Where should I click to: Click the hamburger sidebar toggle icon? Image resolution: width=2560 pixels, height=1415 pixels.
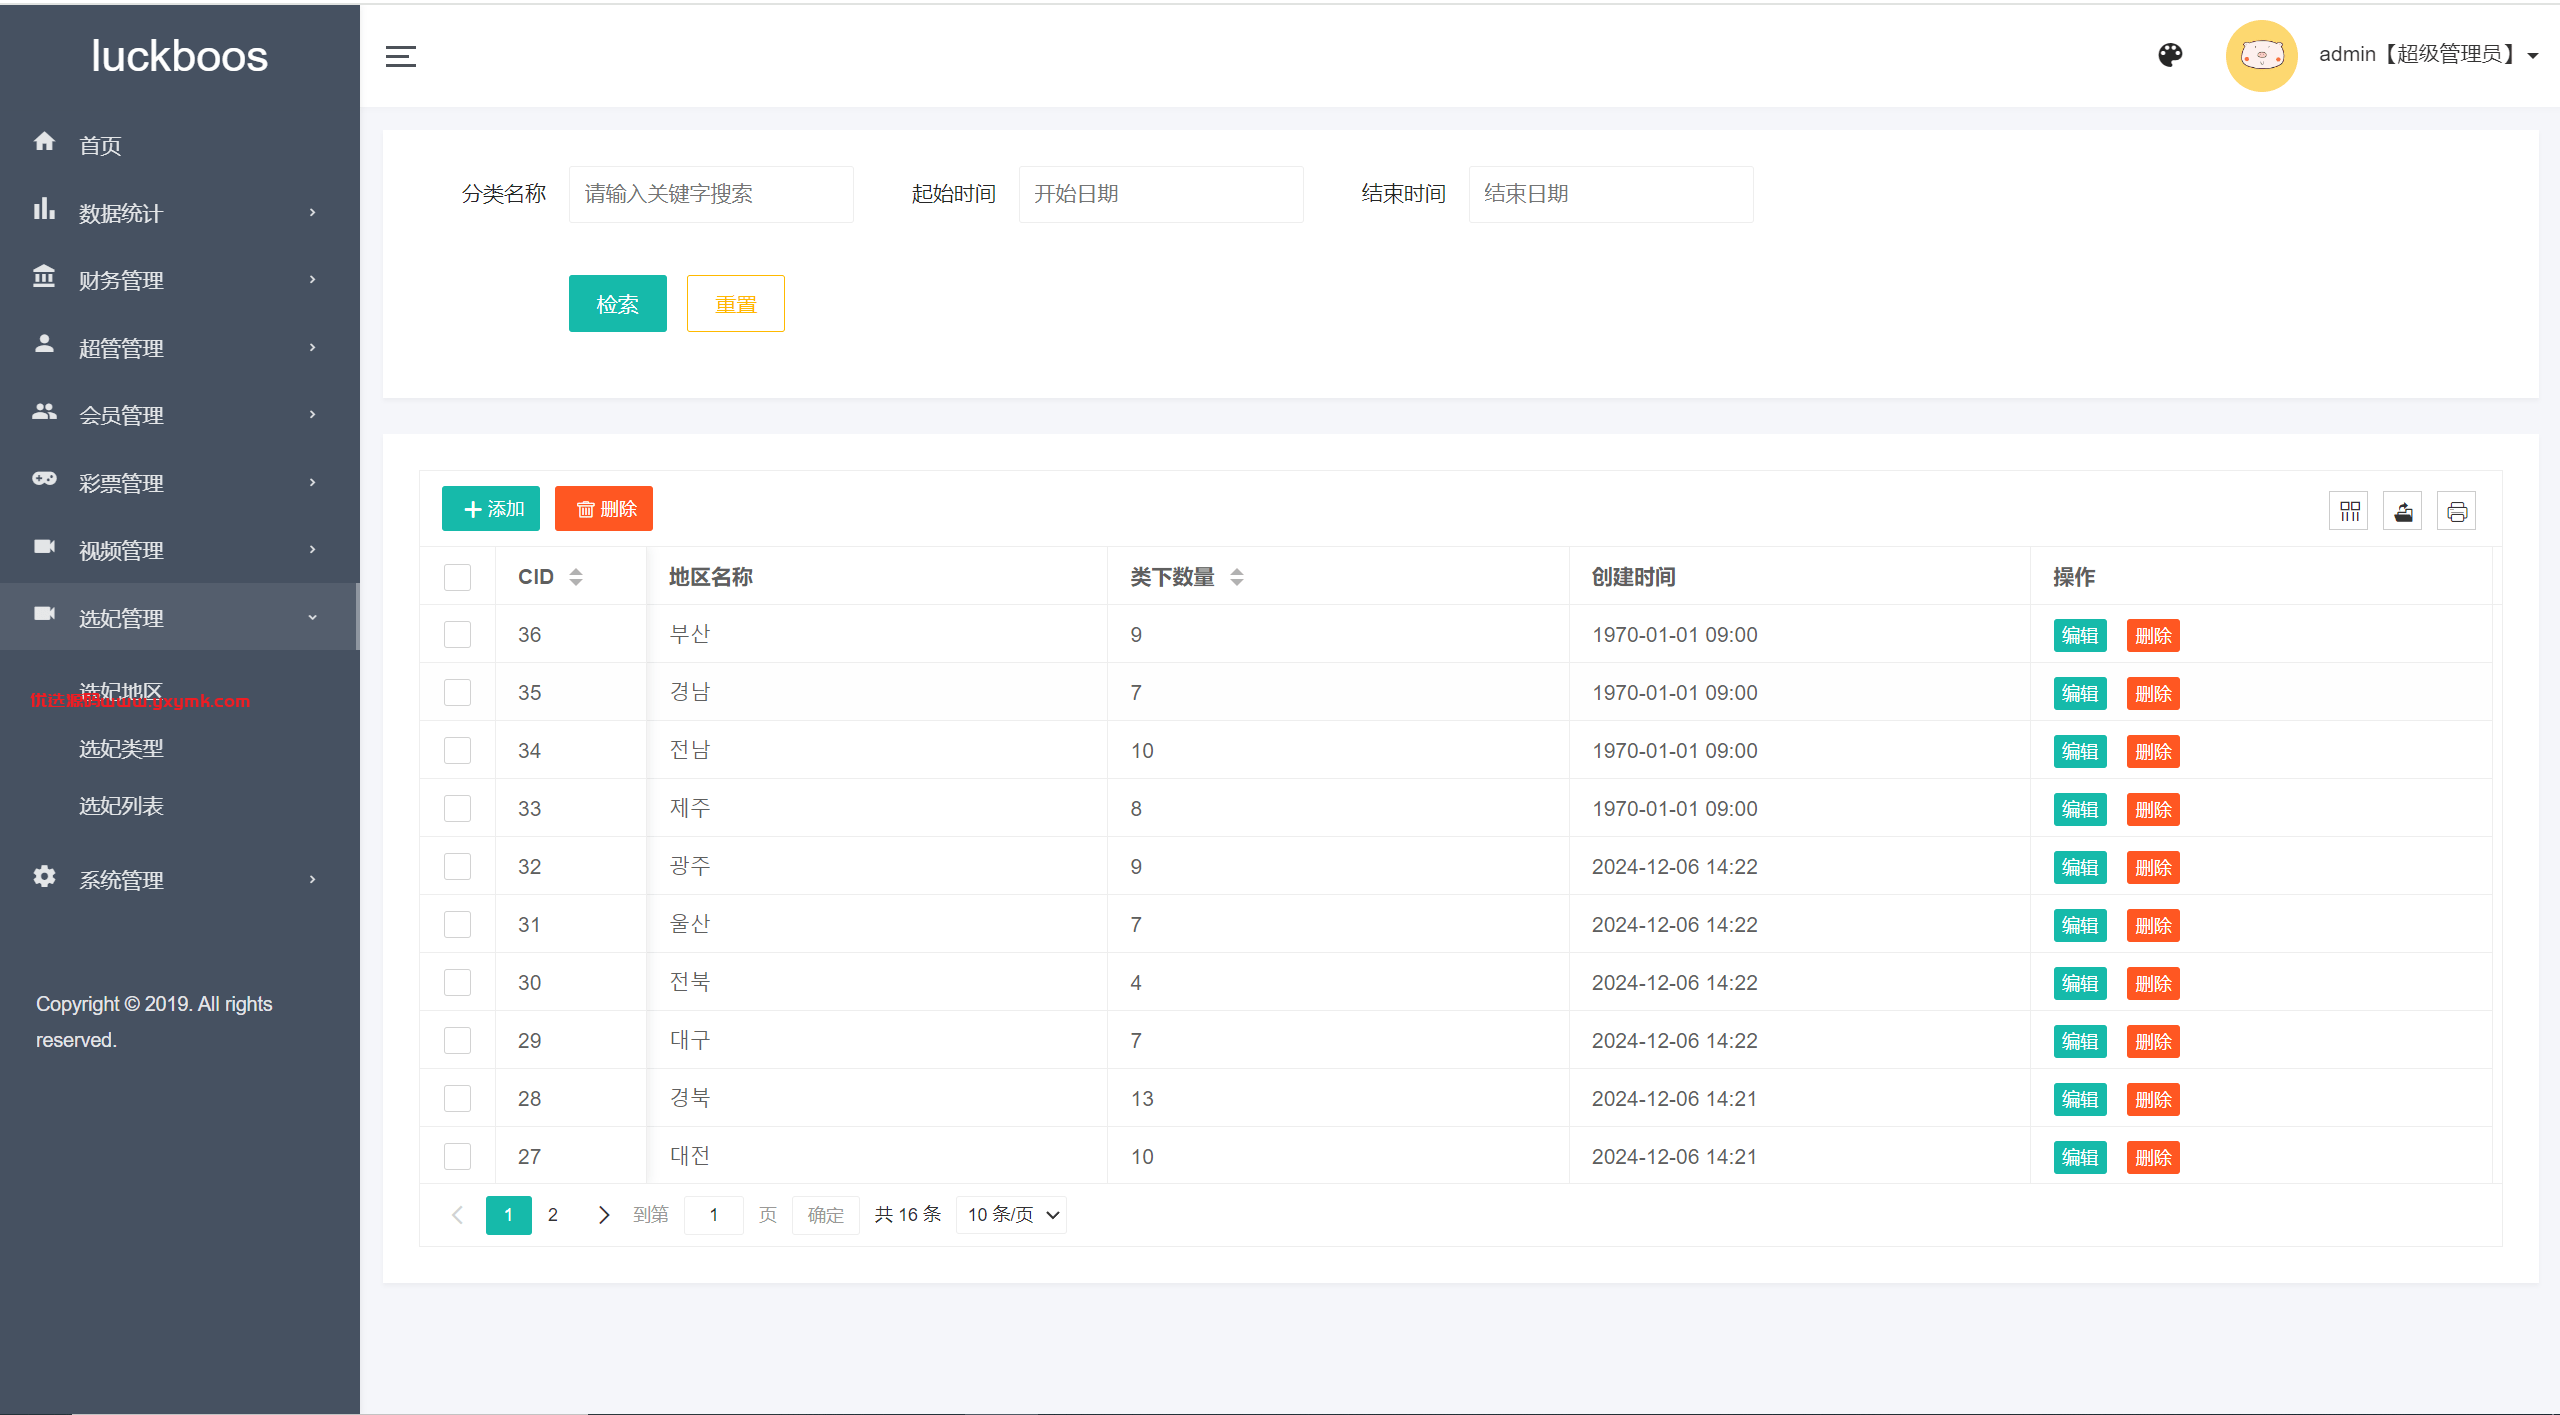pos(400,56)
